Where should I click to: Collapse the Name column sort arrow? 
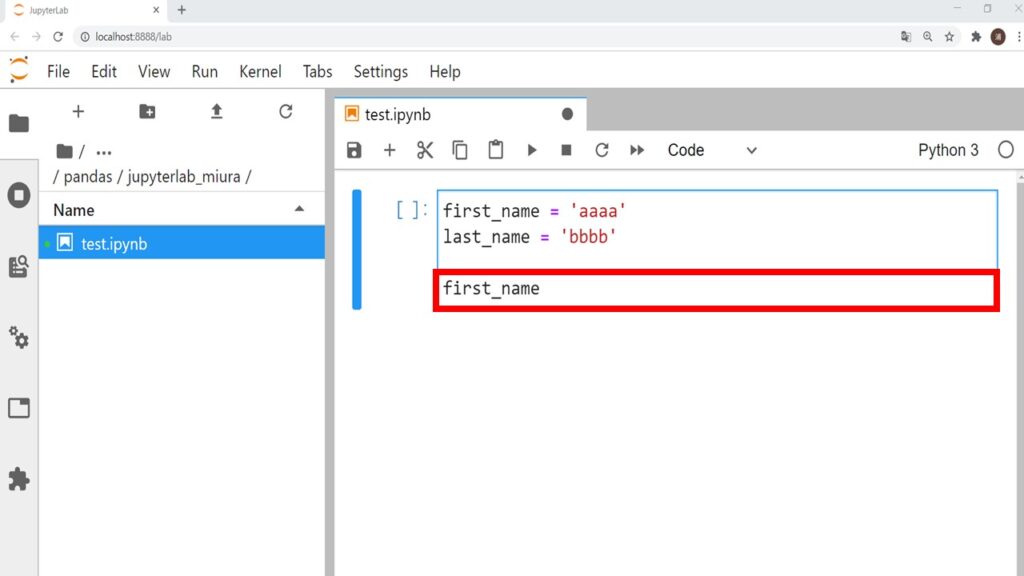(x=301, y=209)
